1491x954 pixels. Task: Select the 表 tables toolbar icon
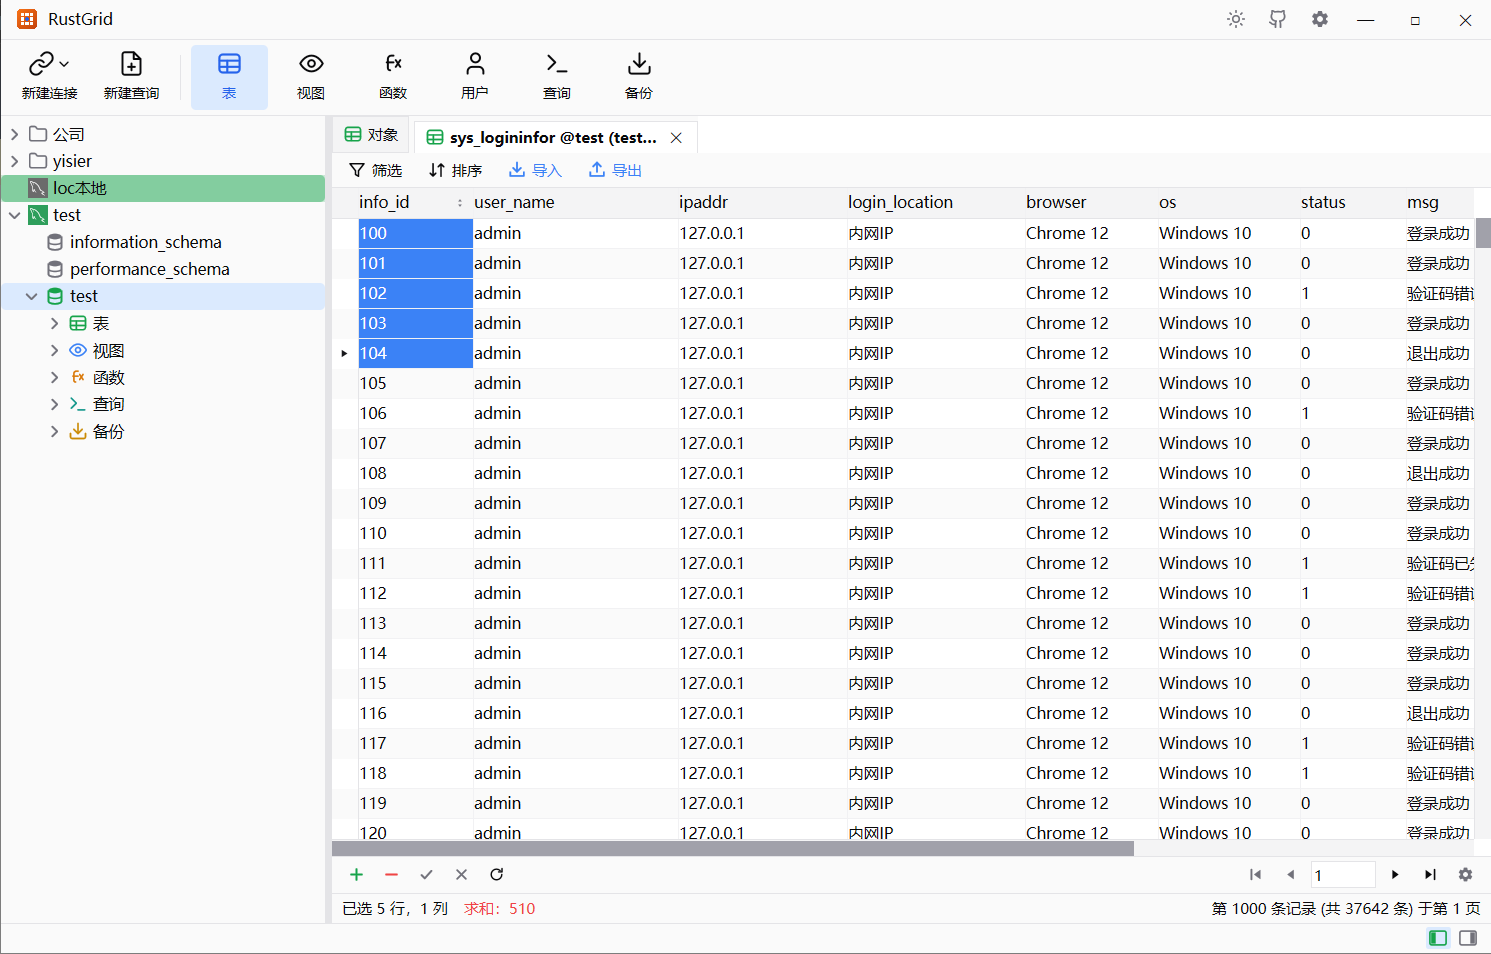tap(229, 76)
